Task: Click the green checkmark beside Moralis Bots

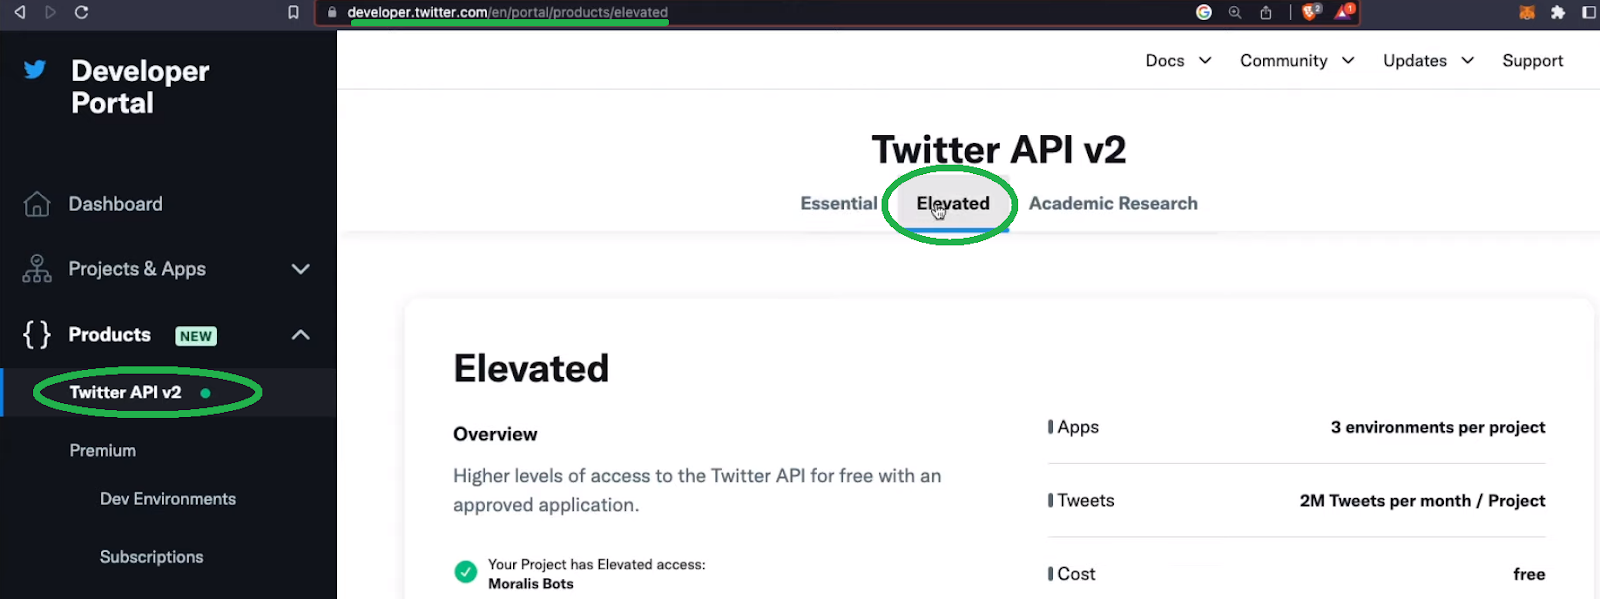Action: coord(465,572)
